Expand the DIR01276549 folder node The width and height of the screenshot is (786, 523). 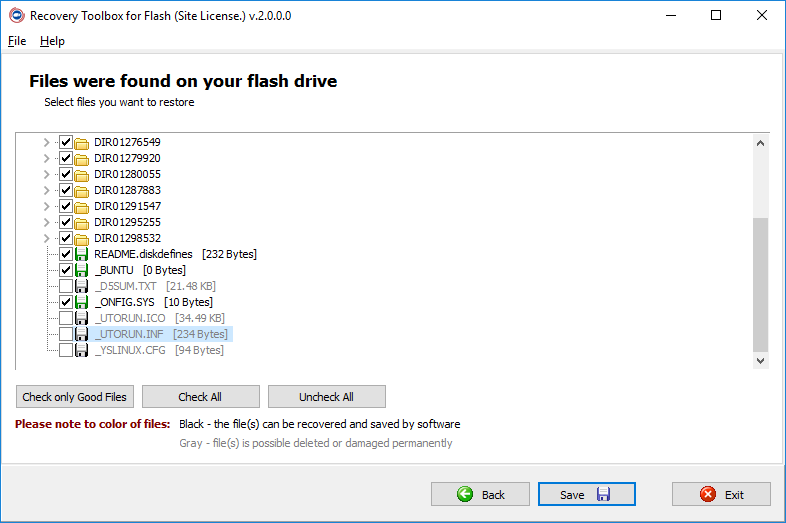[x=47, y=142]
